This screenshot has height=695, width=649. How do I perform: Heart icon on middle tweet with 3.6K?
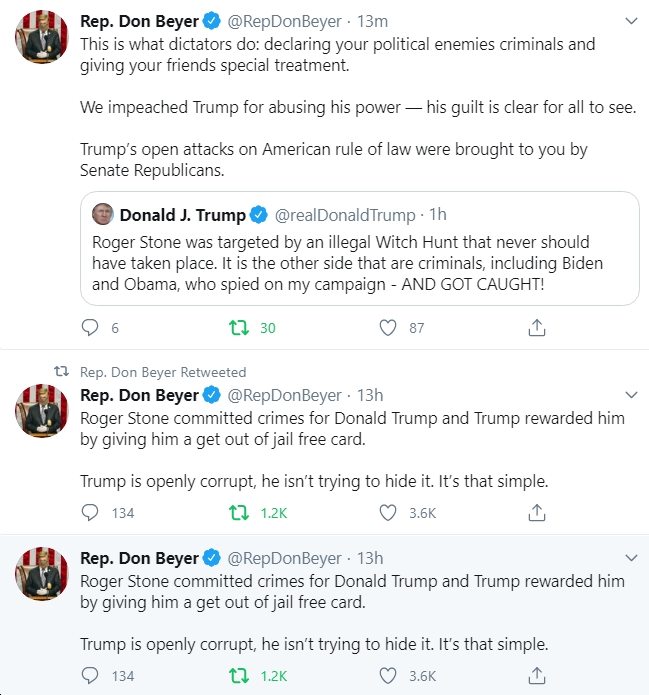pos(388,513)
